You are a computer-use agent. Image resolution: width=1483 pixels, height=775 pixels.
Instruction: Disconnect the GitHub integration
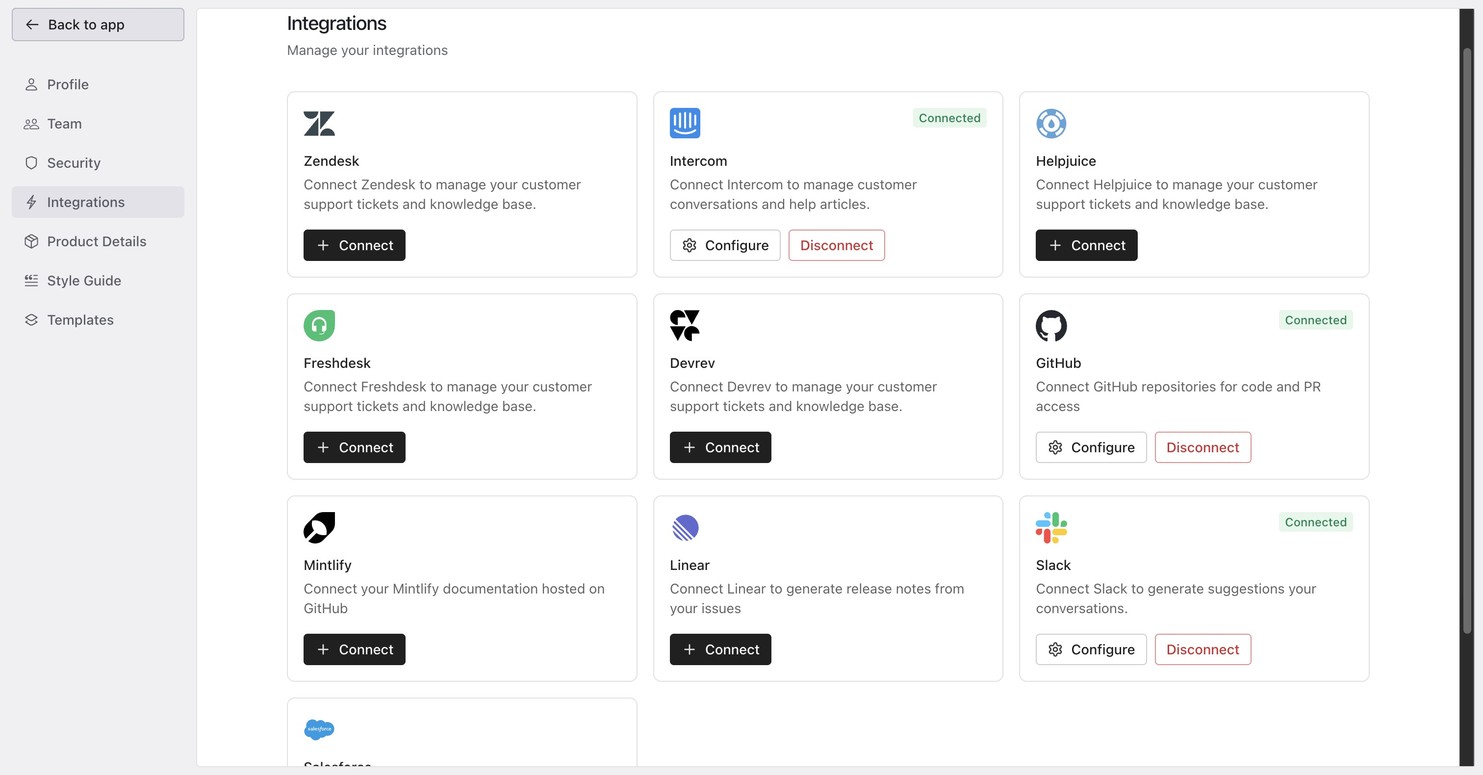(x=1203, y=447)
